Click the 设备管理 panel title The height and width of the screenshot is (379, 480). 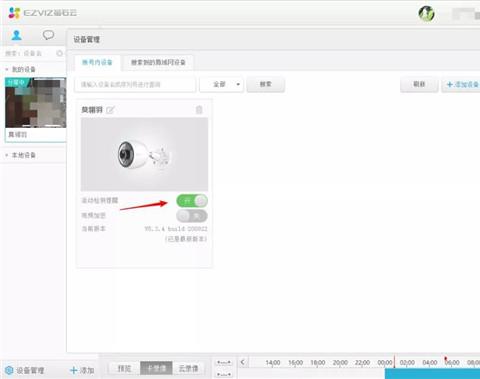(87, 40)
